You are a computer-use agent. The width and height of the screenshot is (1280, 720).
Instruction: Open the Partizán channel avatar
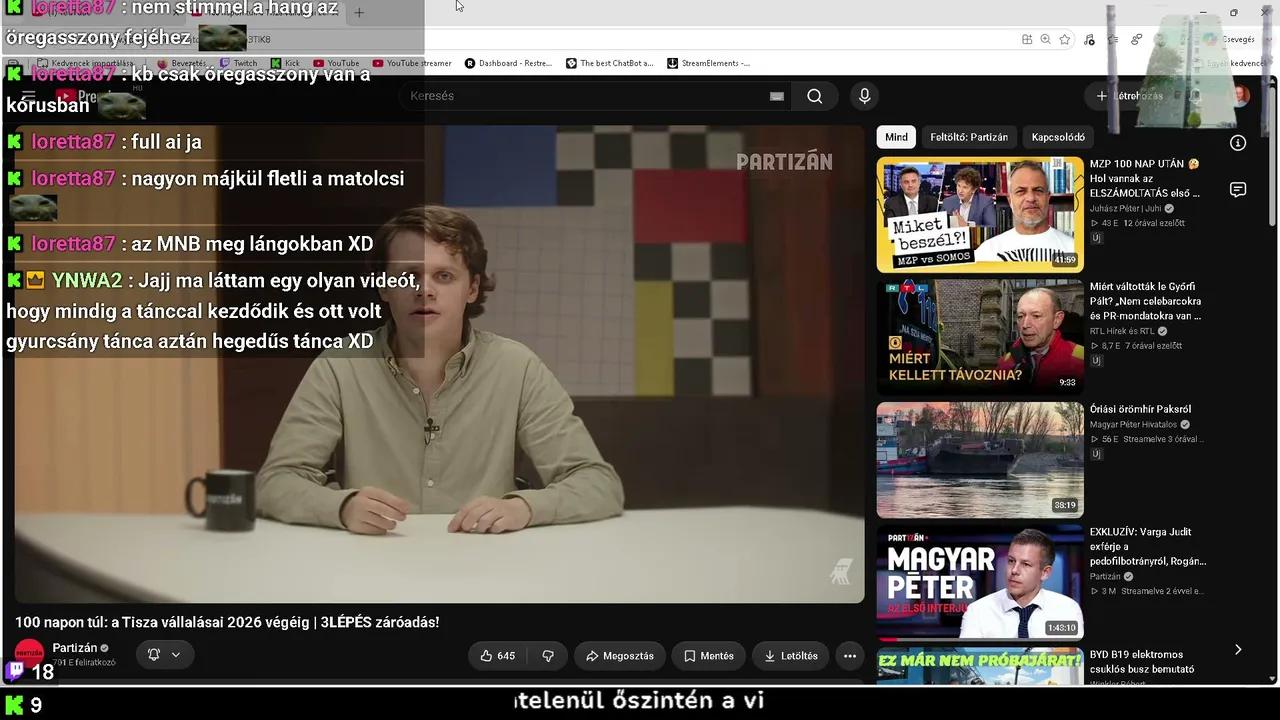(29, 654)
